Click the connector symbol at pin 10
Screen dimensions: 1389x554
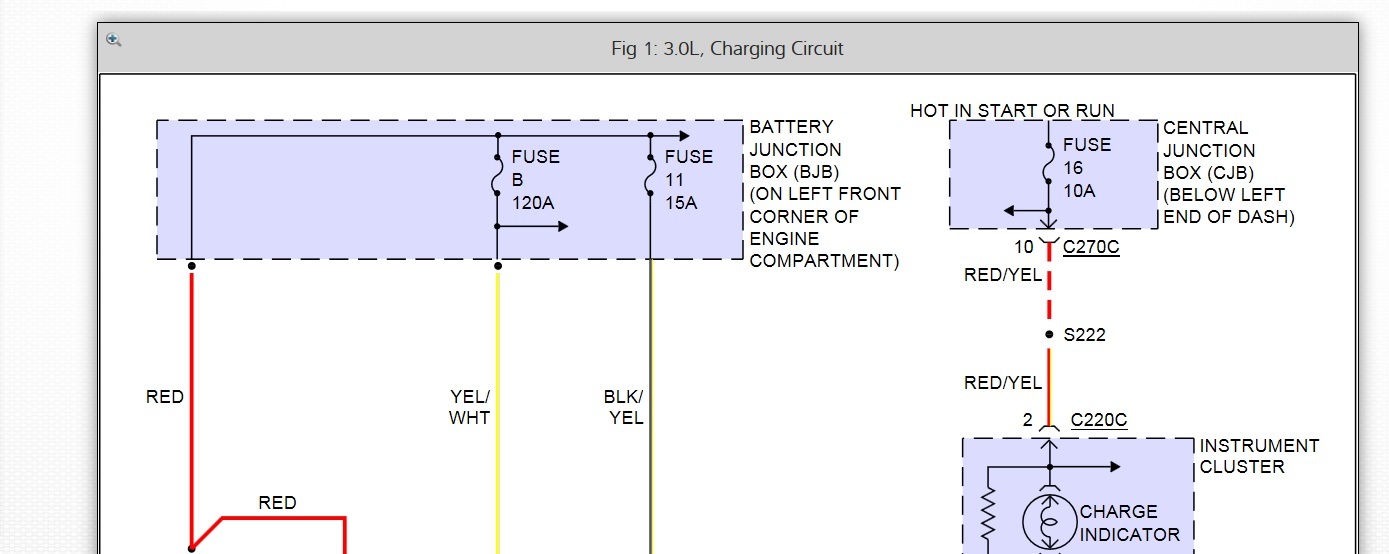click(1048, 243)
